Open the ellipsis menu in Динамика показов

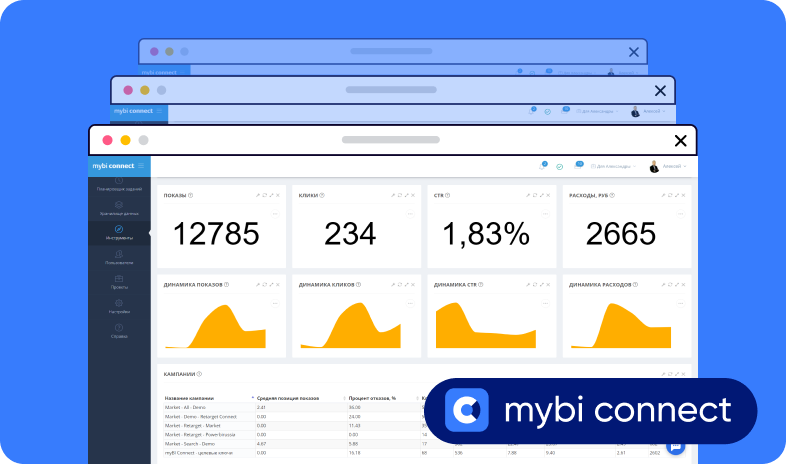click(x=275, y=303)
